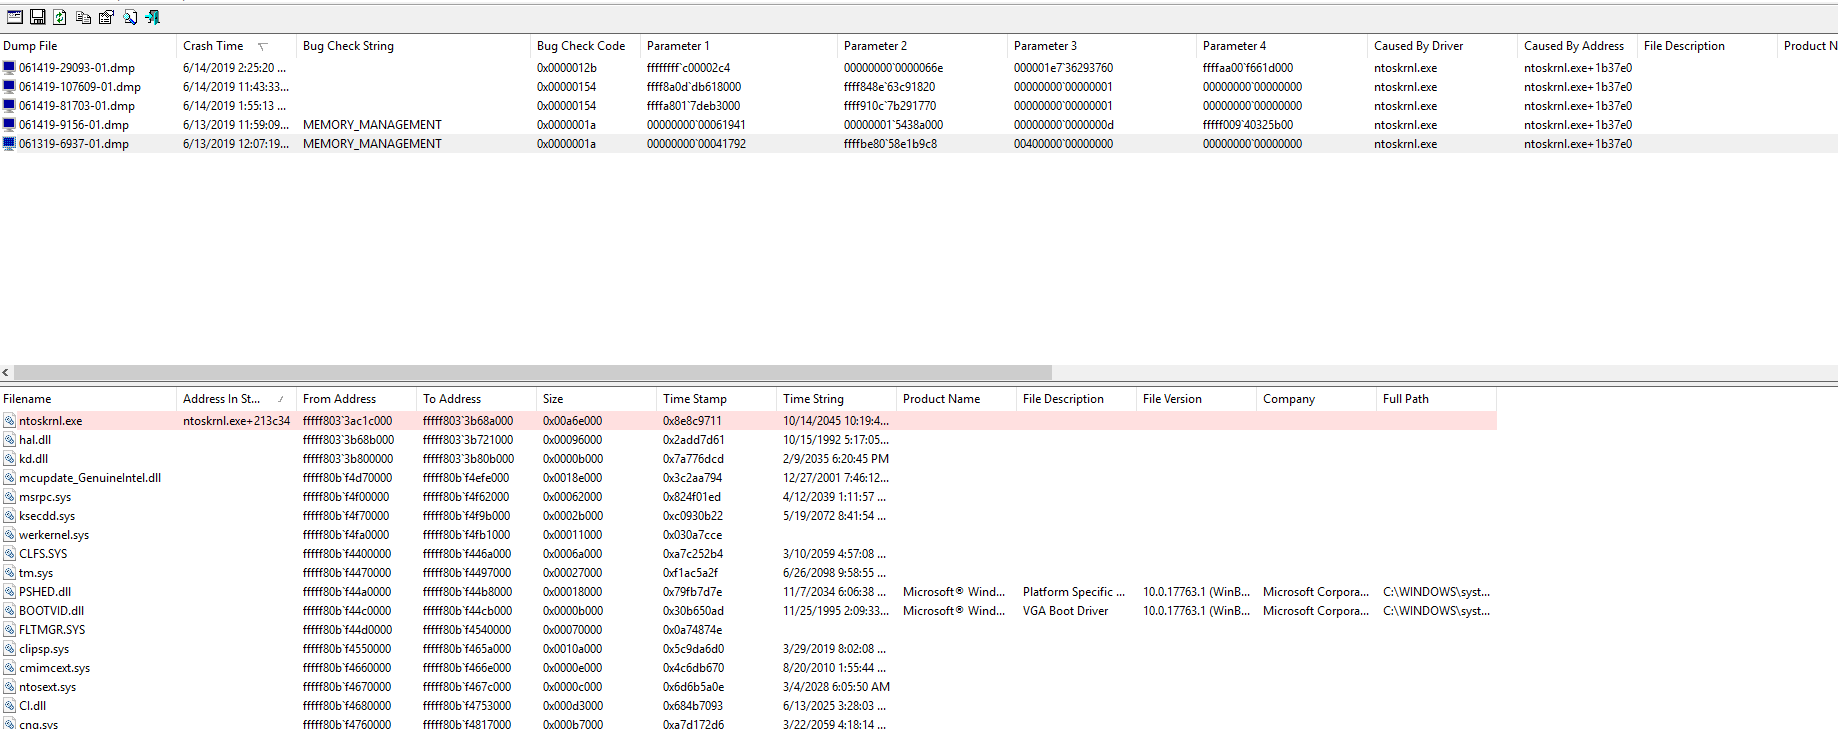Select dump file icon for 061319-6937-01.dmp
Viewport: 1838px width, 729px height.
[x=9, y=144]
